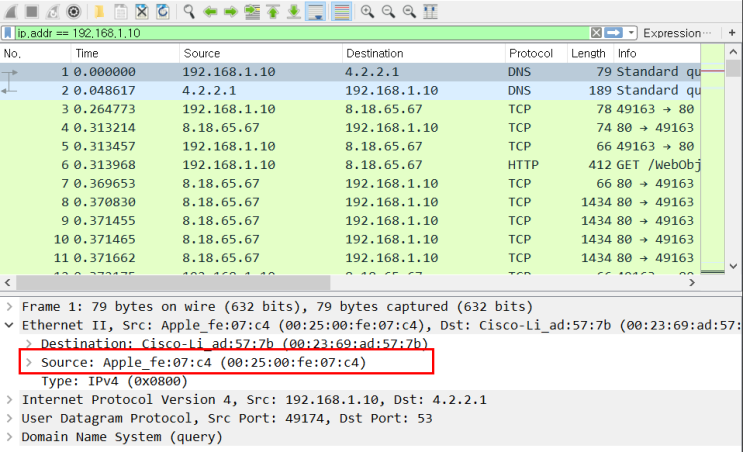Image resolution: width=743 pixels, height=452 pixels.
Task: Add a filter button with plus icon
Action: click(732, 33)
